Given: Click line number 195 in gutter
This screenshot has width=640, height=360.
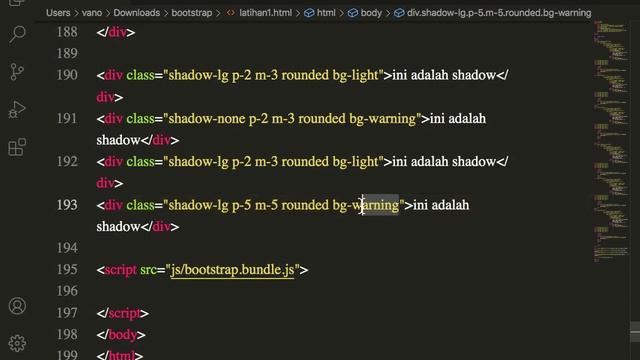Looking at the screenshot, I should tap(67, 270).
